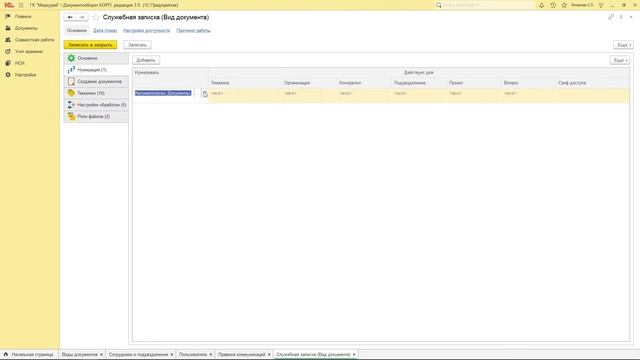Image resolution: width=640 pixels, height=360 pixels.
Task: Click the Действует для column group header
Action: (419, 73)
